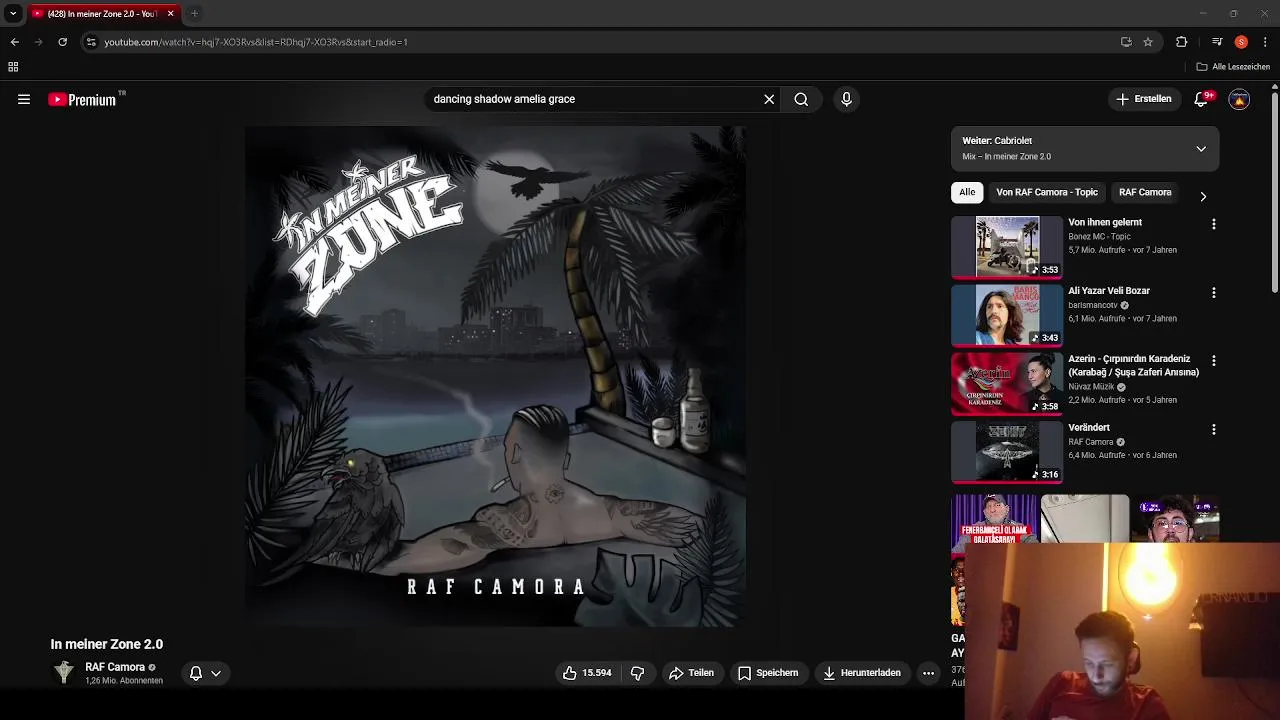Image resolution: width=1280 pixels, height=720 pixels.
Task: Open the barismancotv channel link
Action: point(1093,305)
